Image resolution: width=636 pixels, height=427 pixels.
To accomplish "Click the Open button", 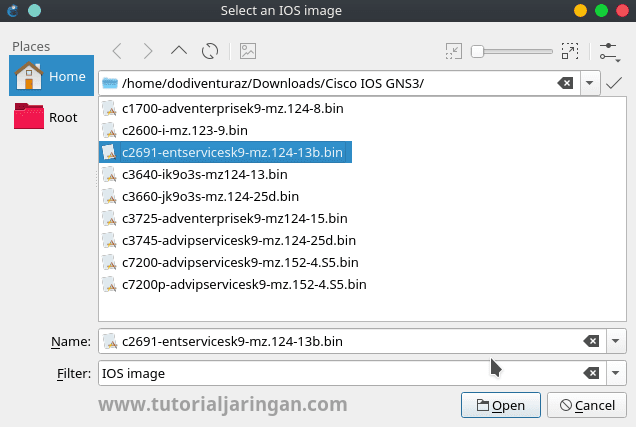I will (x=501, y=405).
